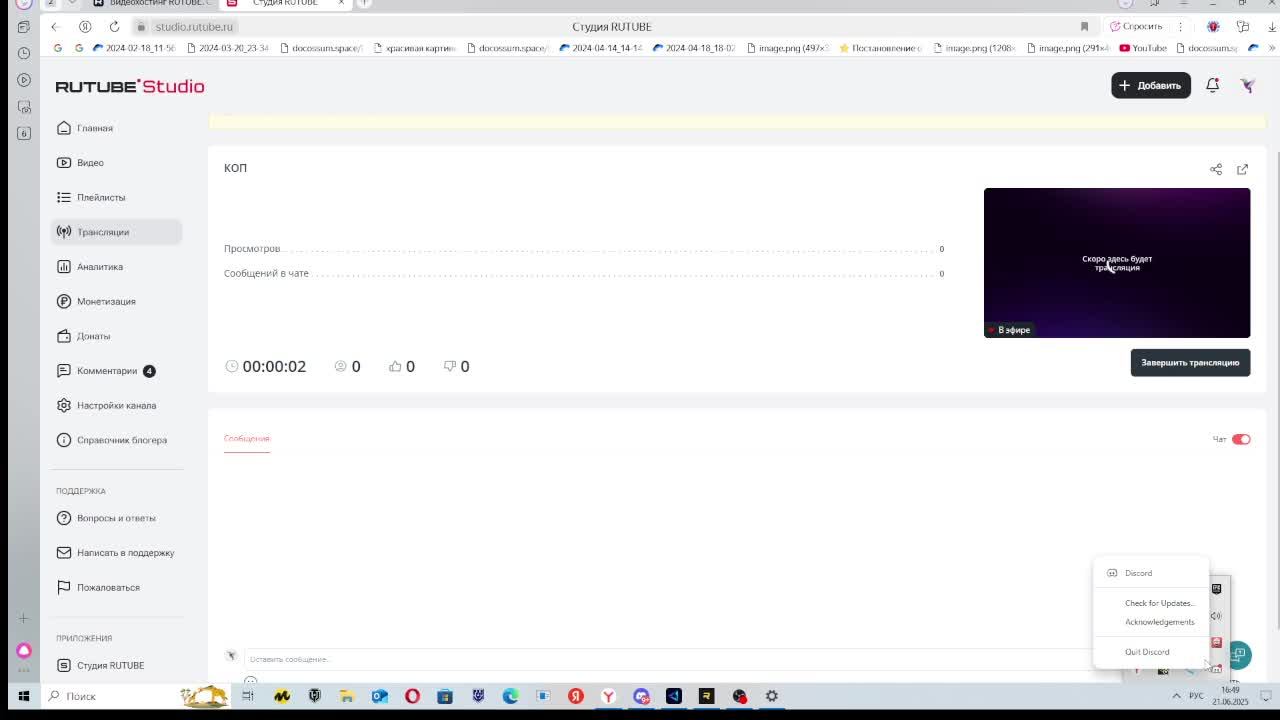The image size is (1280, 720).
Task: Open the Outlook taskbar icon
Action: [x=380, y=696]
